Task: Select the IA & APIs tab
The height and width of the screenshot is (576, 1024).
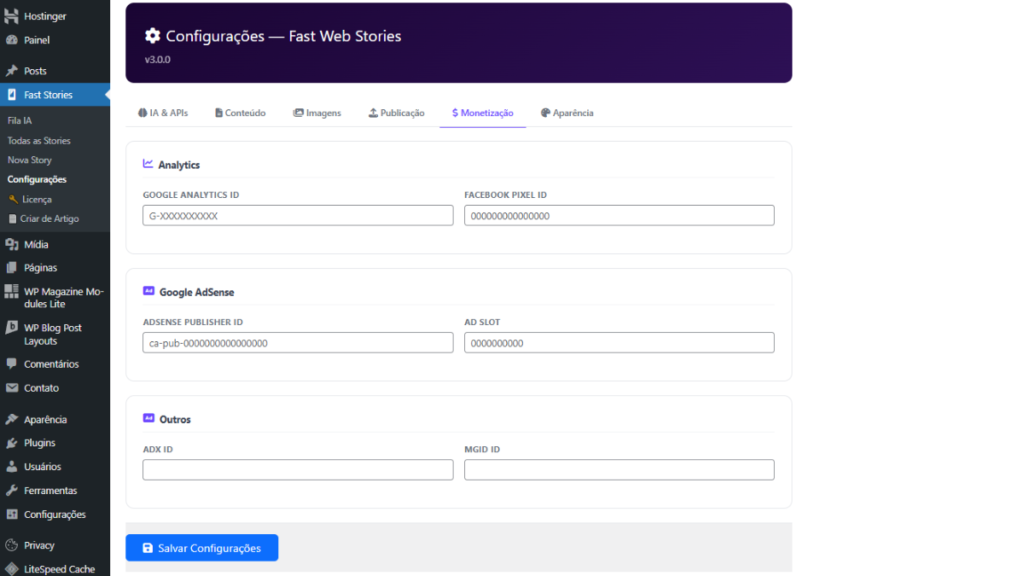Action: click(163, 113)
